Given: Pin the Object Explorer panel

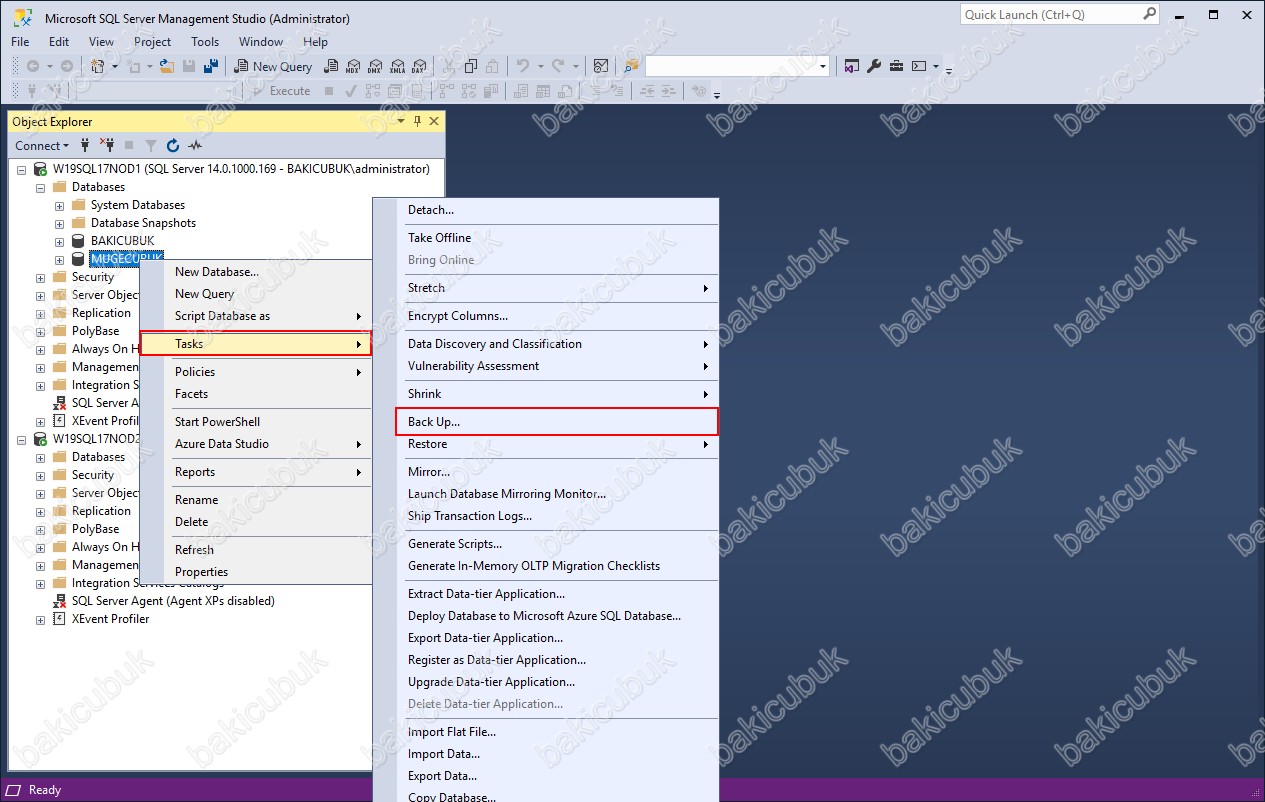Looking at the screenshot, I should [x=417, y=121].
